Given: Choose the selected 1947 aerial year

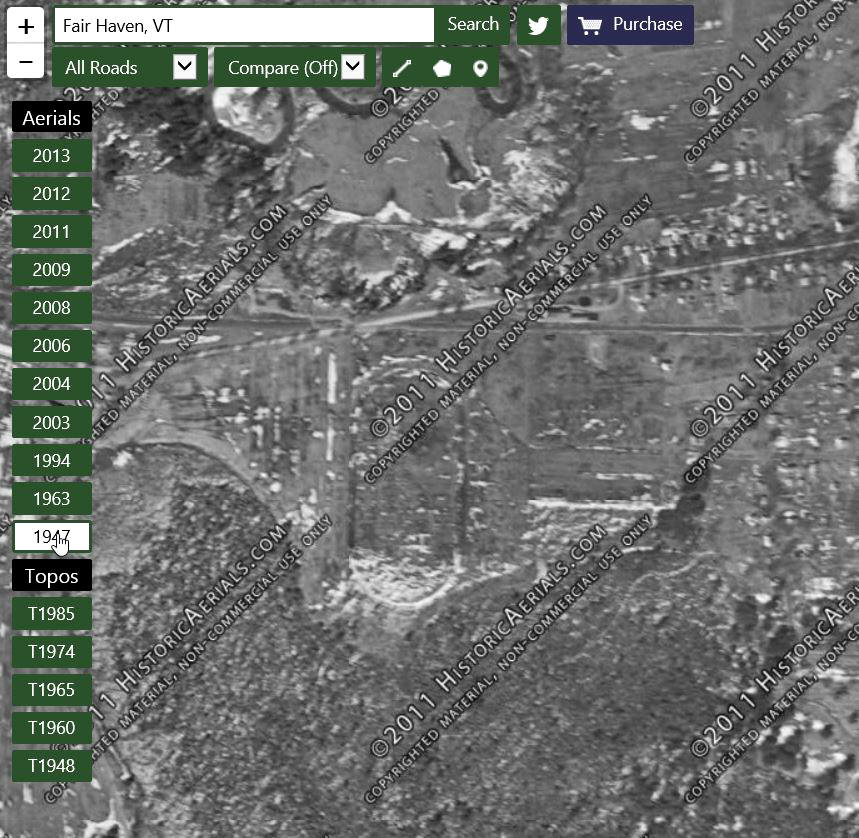Looking at the screenshot, I should click(x=52, y=537).
